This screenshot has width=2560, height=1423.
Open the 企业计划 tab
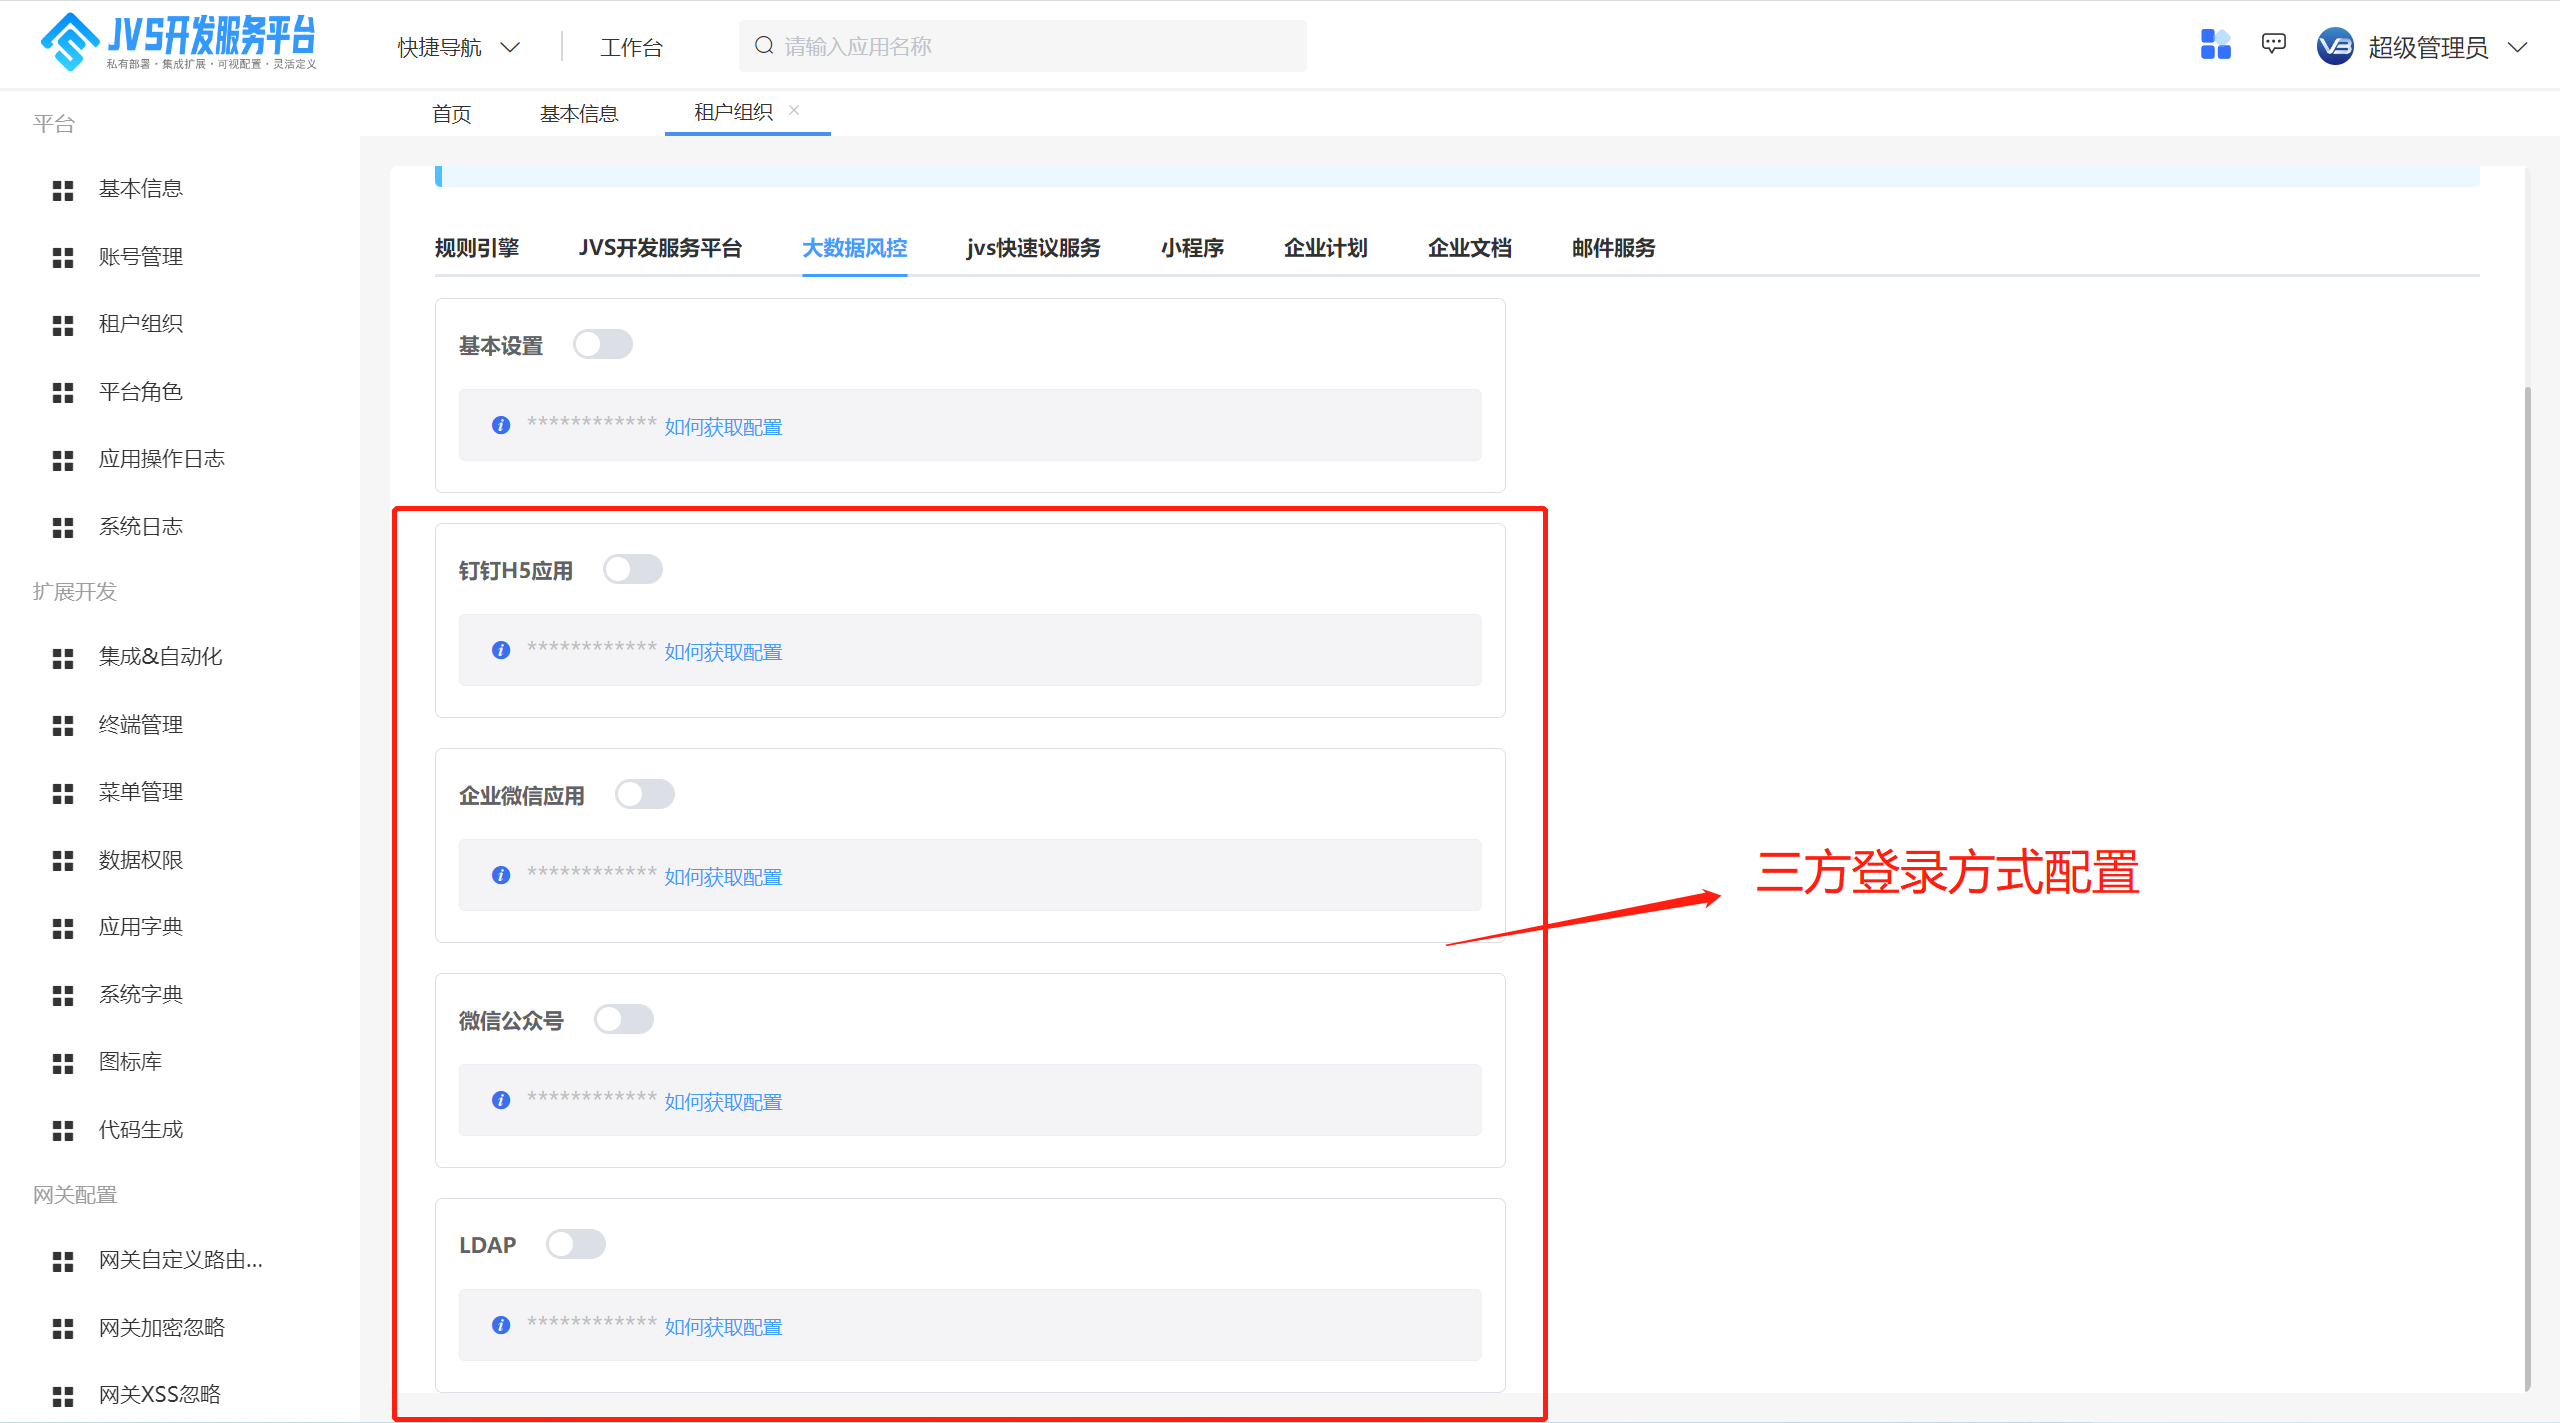coord(1326,248)
